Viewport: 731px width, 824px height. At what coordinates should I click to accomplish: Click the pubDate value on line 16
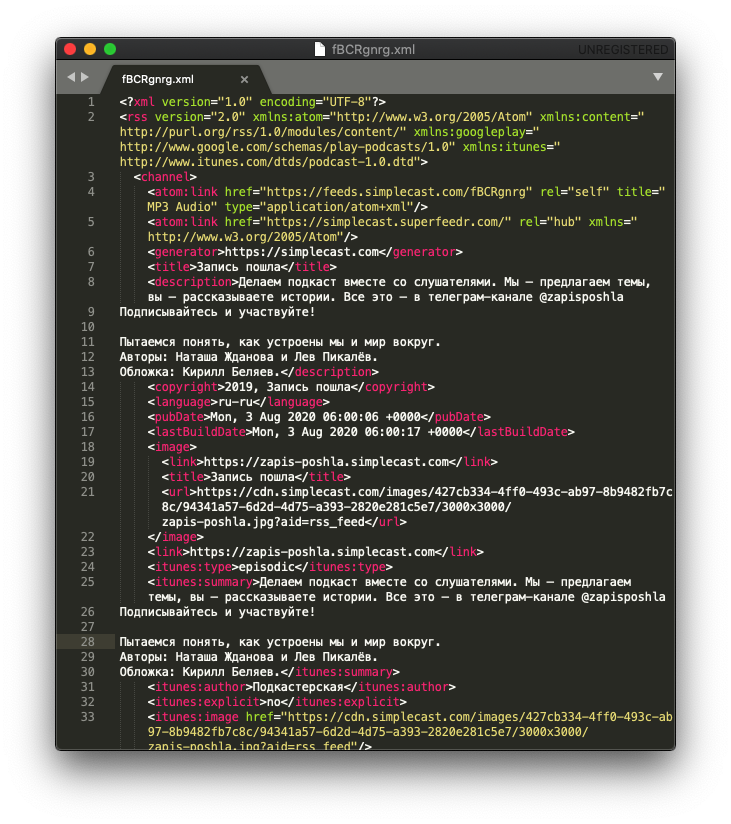tap(316, 417)
